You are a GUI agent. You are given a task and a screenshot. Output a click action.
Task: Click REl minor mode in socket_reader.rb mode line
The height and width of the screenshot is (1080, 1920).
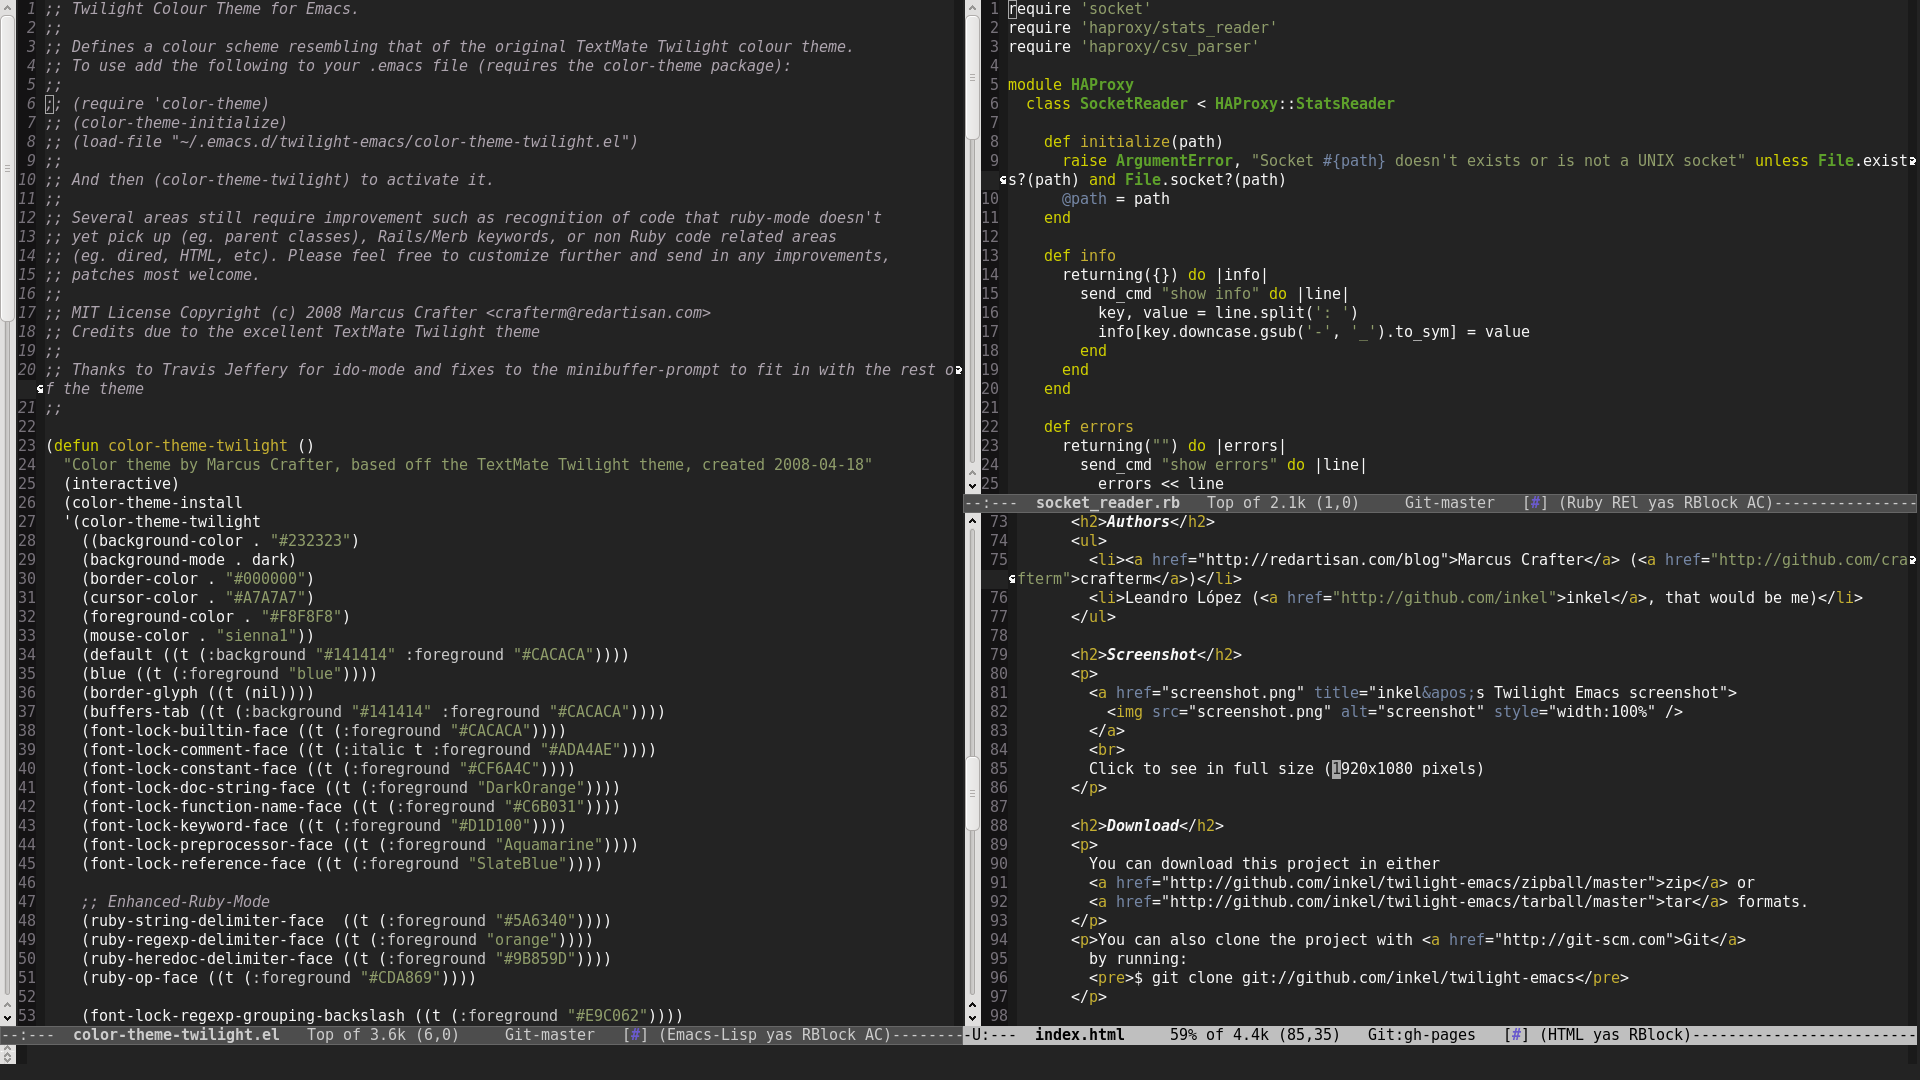click(x=1625, y=503)
